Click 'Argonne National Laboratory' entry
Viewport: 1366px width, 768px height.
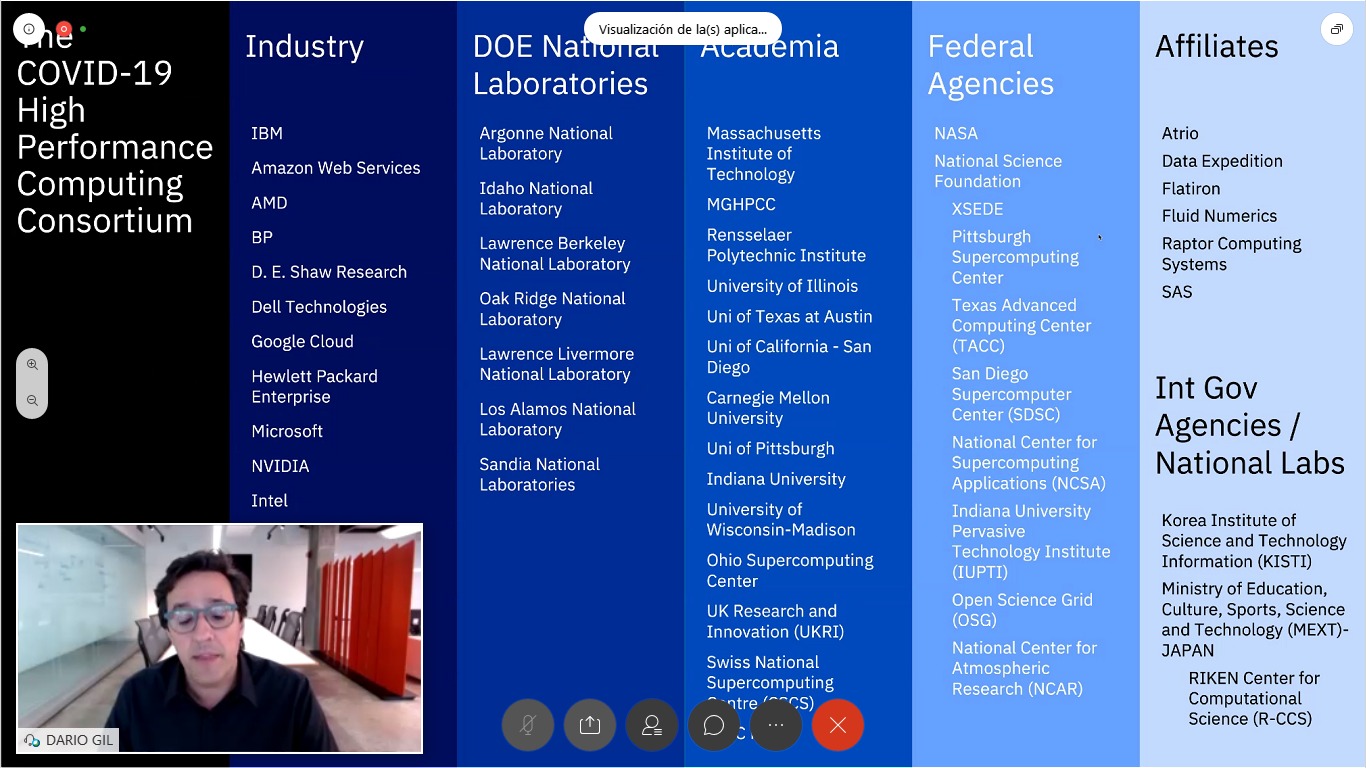546,143
